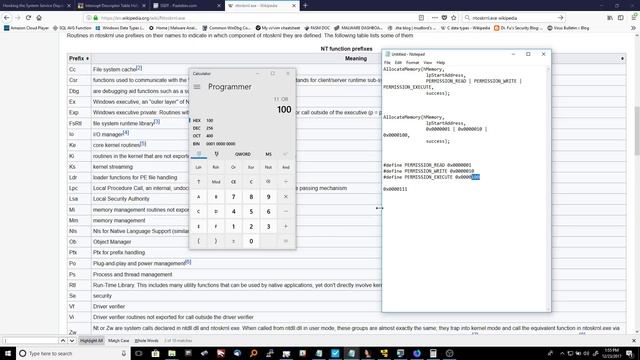This screenshot has height=360, width=640.
Task: Sort the table by Prefix column
Action: 79,58
